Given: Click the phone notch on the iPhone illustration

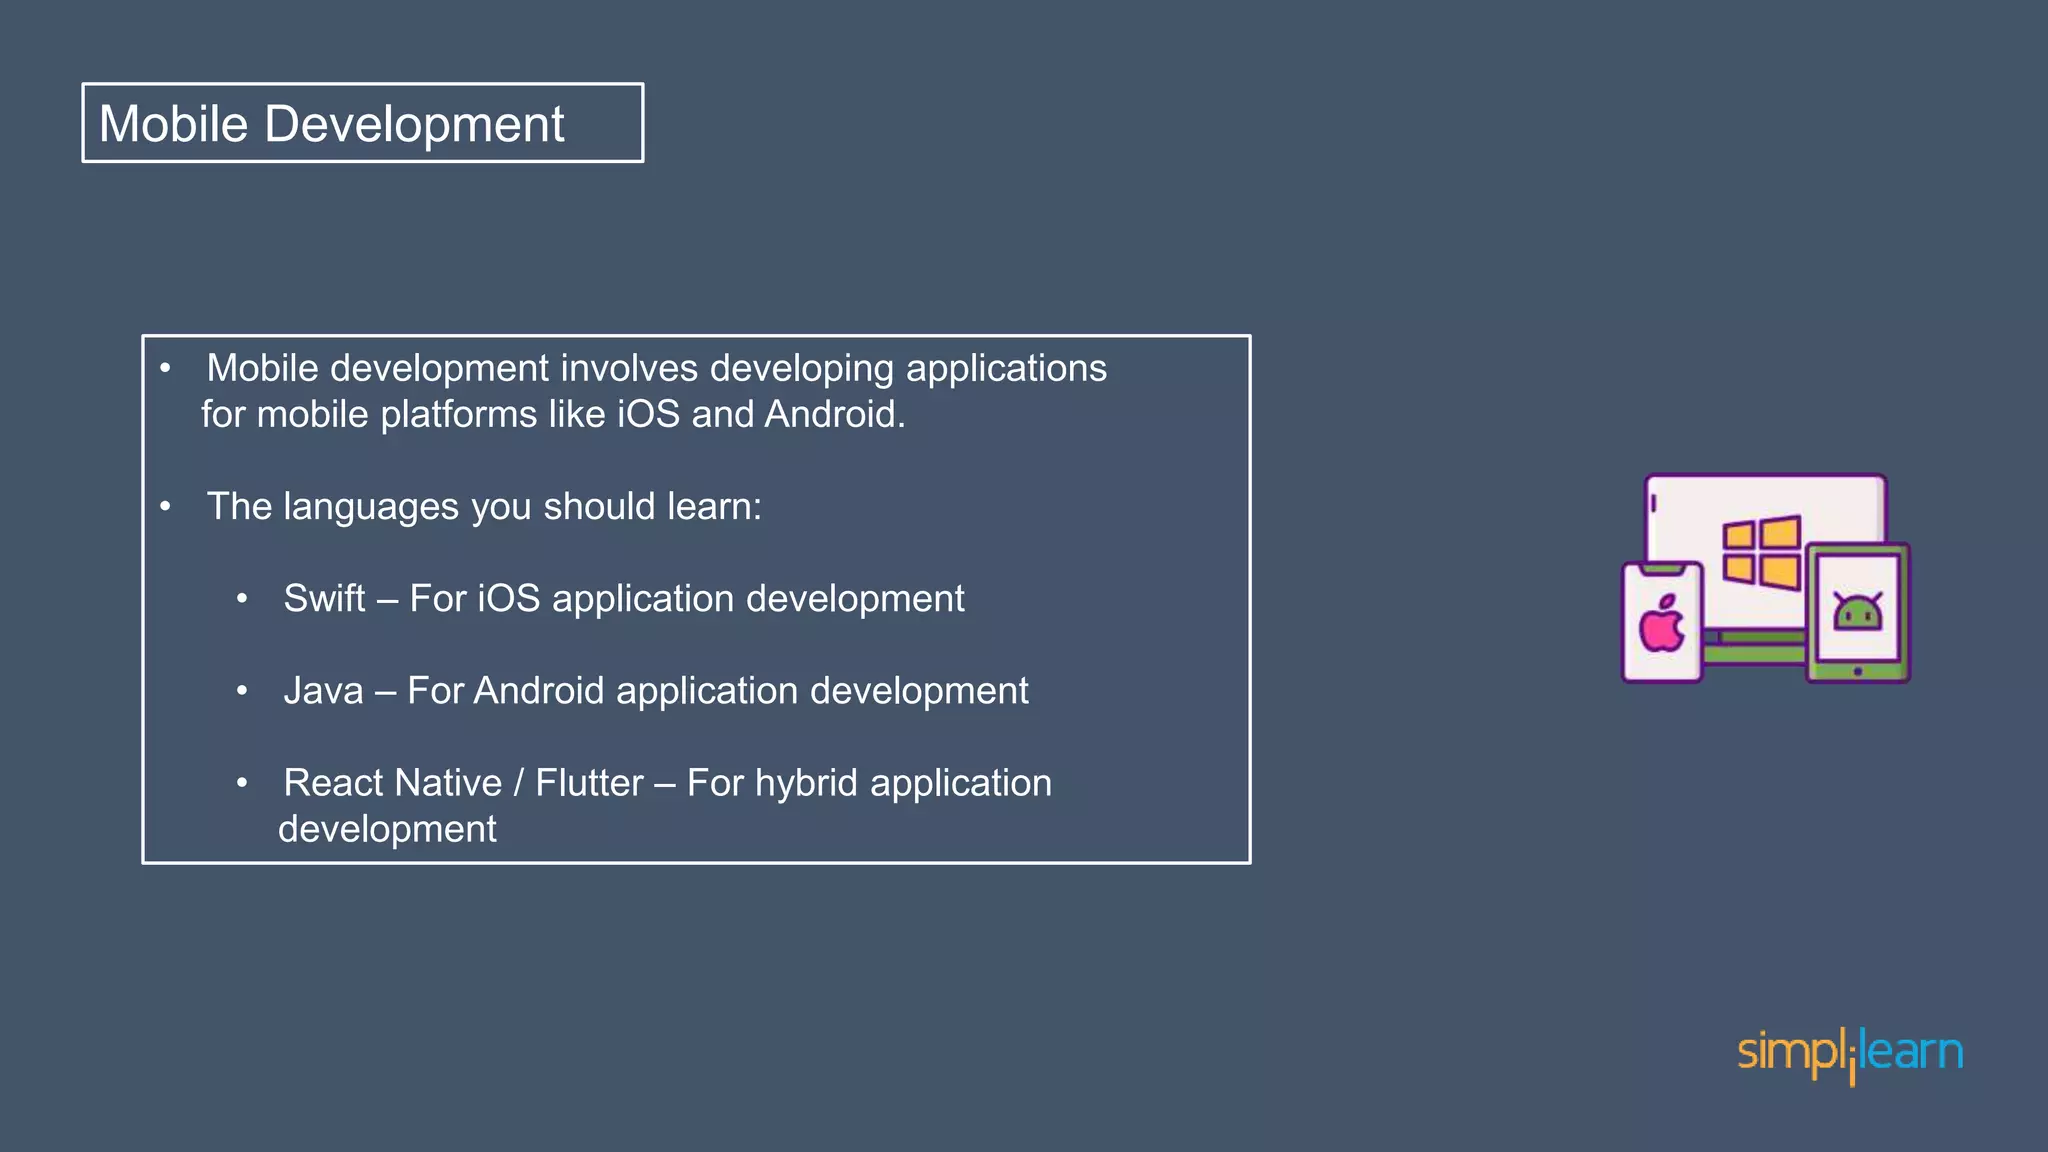Looking at the screenshot, I should pyautogui.click(x=1662, y=570).
